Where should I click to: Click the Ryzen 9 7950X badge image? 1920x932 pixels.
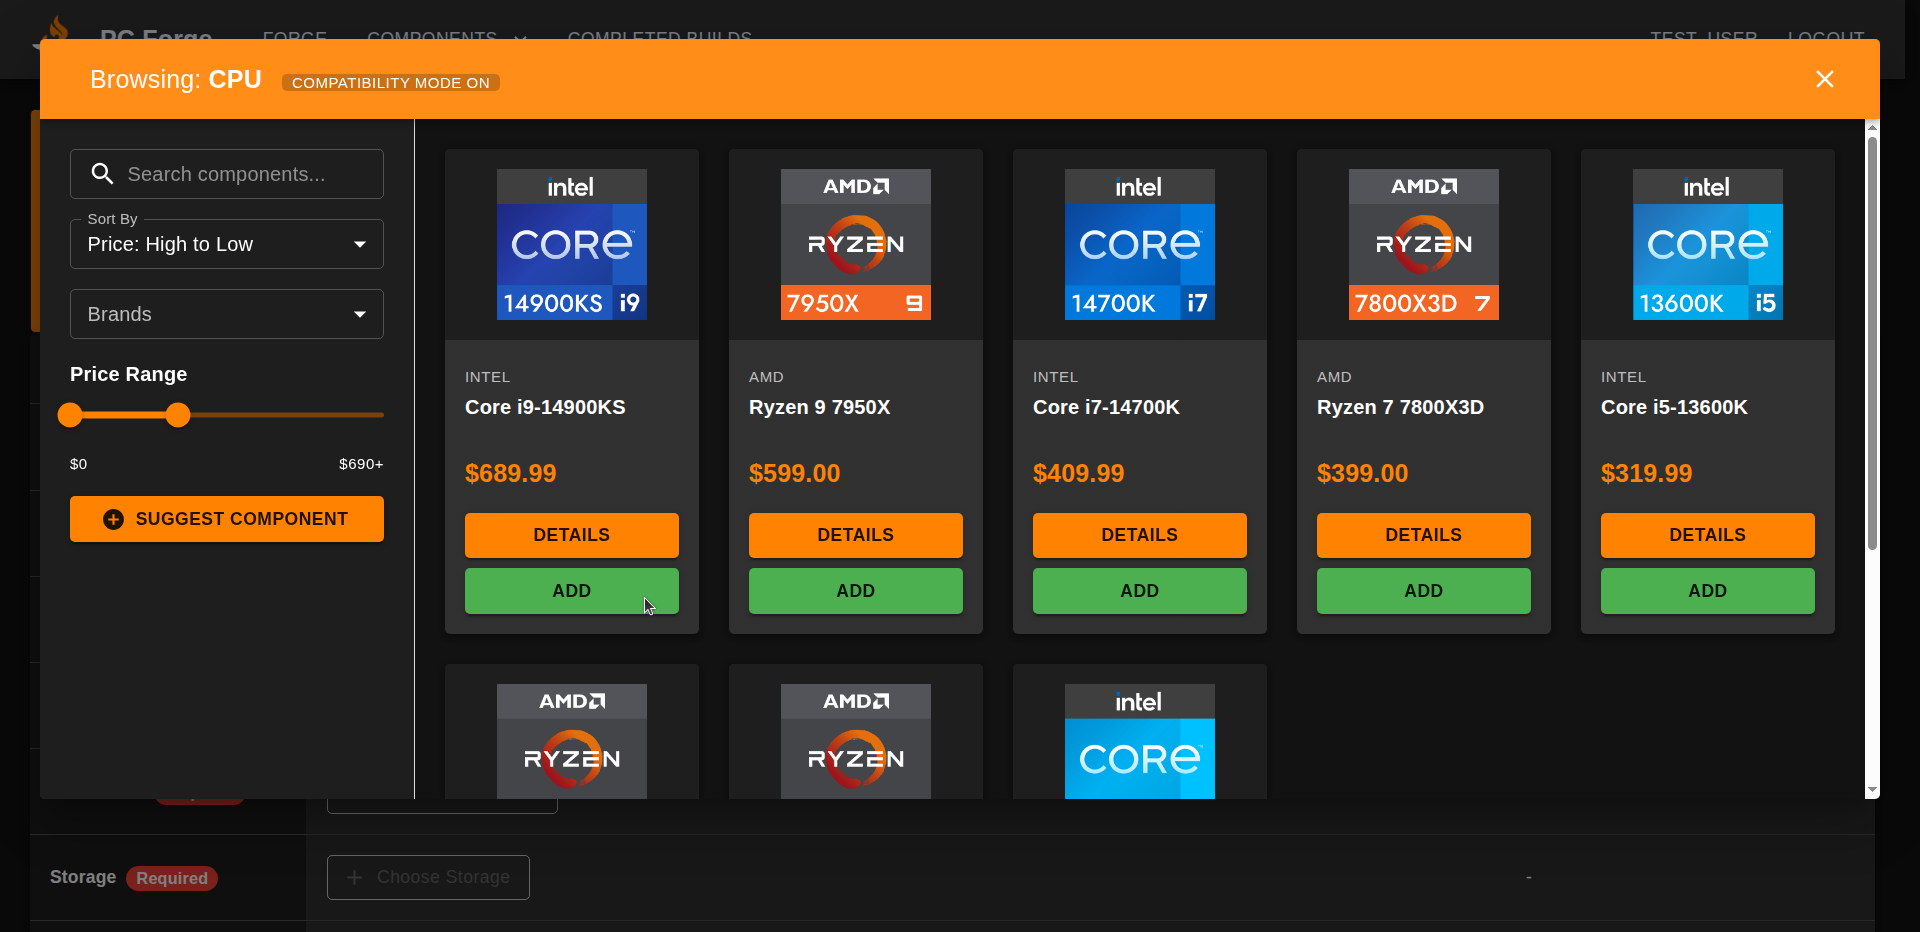pos(855,244)
